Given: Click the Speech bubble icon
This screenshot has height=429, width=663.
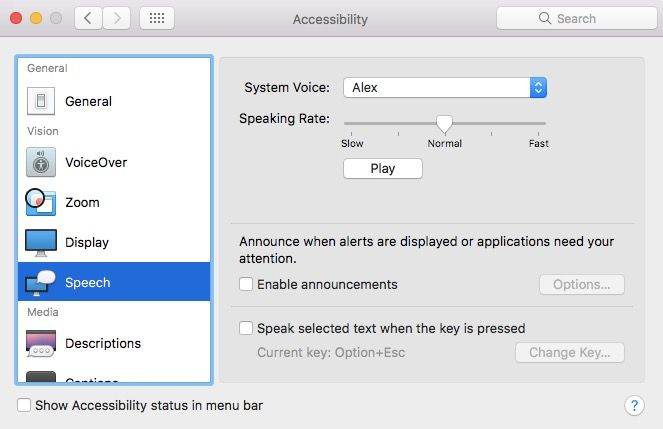Looking at the screenshot, I should [x=41, y=282].
